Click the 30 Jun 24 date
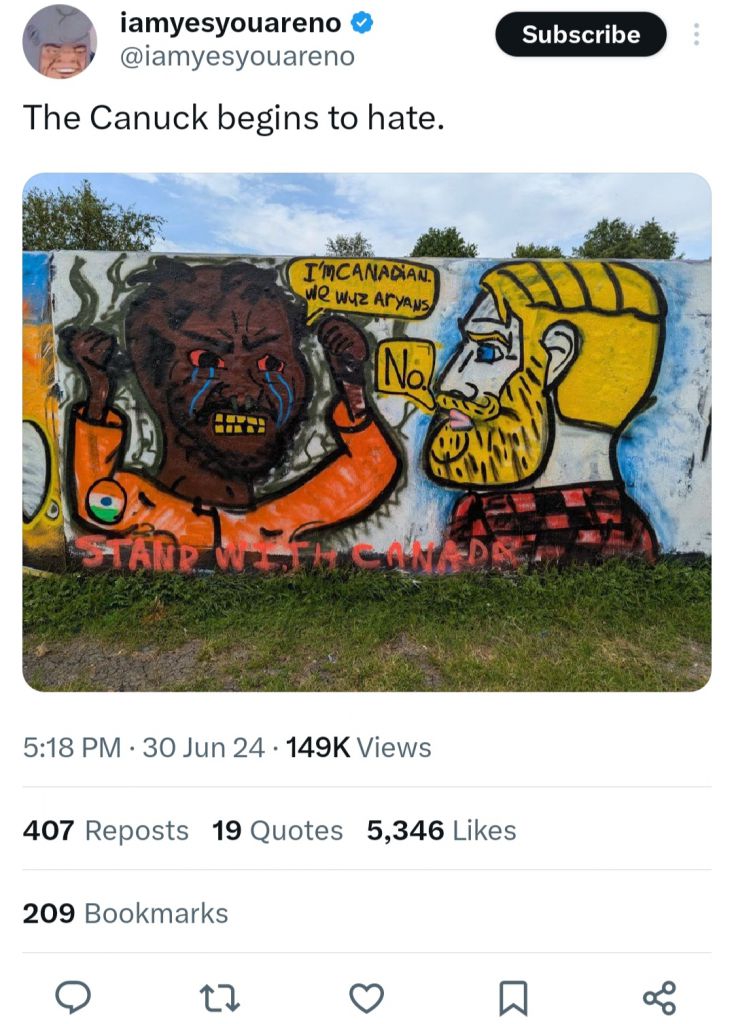The height and width of the screenshot is (1024, 734). tap(204, 748)
